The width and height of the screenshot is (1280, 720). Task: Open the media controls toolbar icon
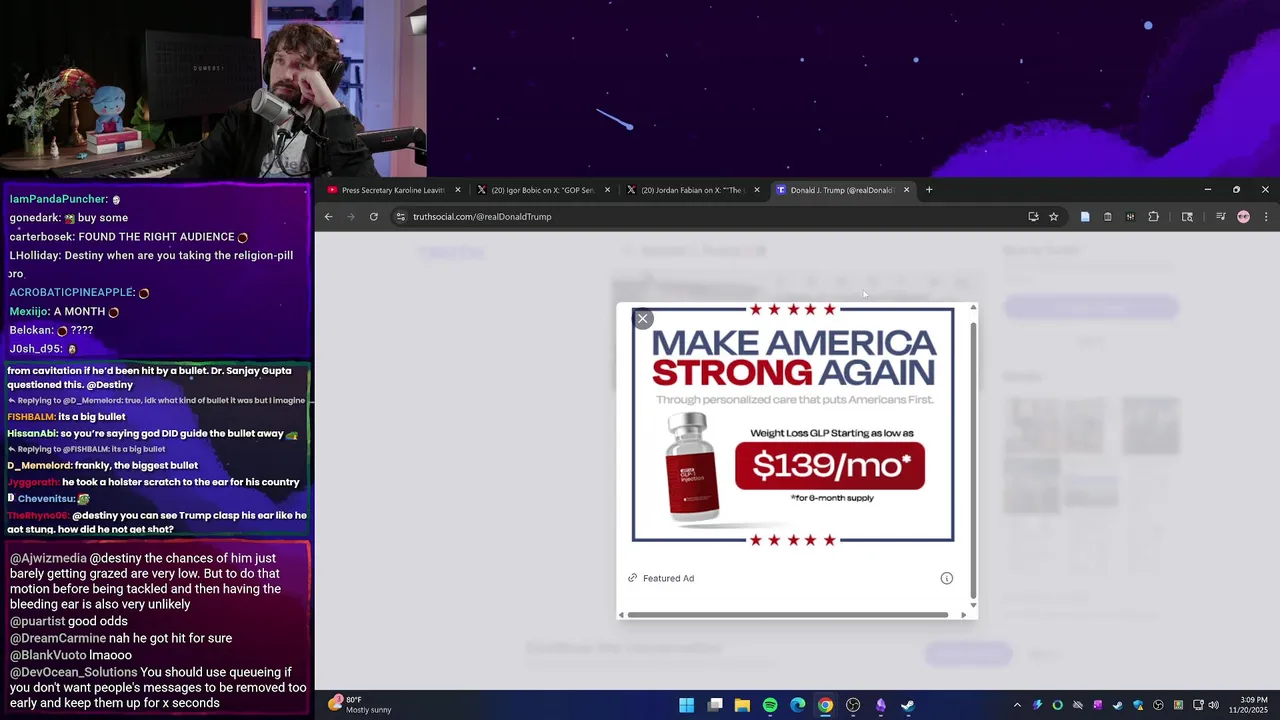(1220, 216)
